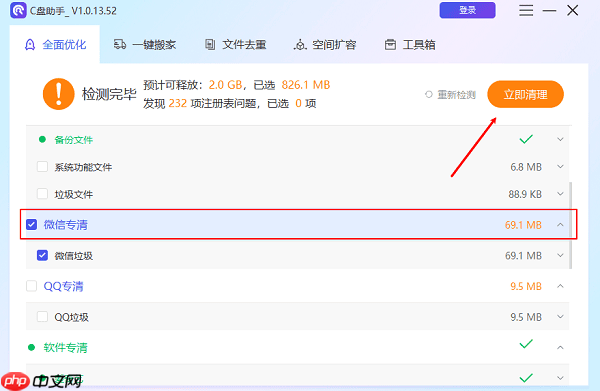The height and width of the screenshot is (391, 600).
Task: Click the 826.1 MB selected amount
Action: [x=306, y=85]
